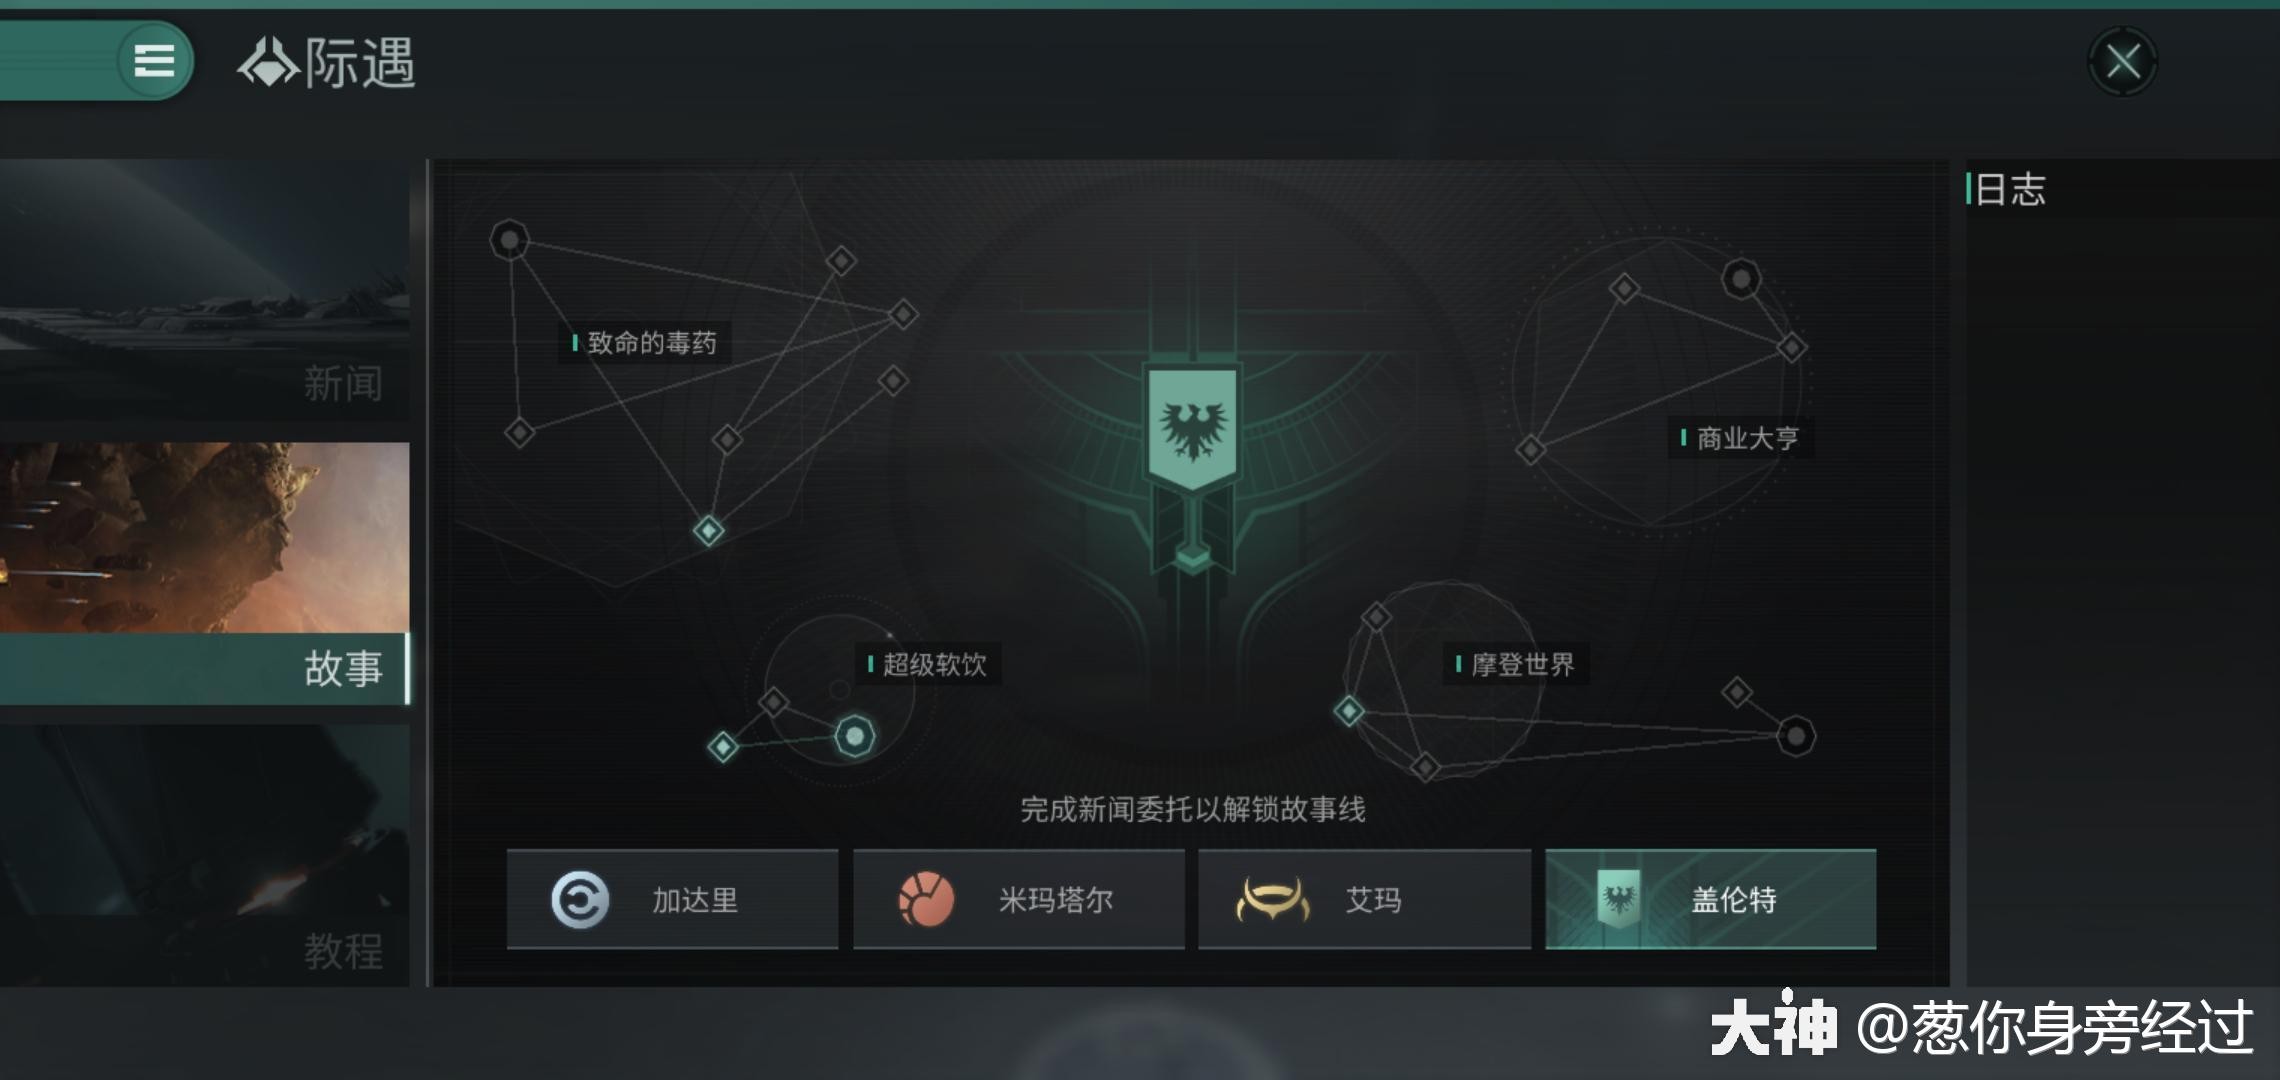Image resolution: width=2280 pixels, height=1080 pixels.
Task: Open the 教程 tab
Action: click(x=204, y=856)
